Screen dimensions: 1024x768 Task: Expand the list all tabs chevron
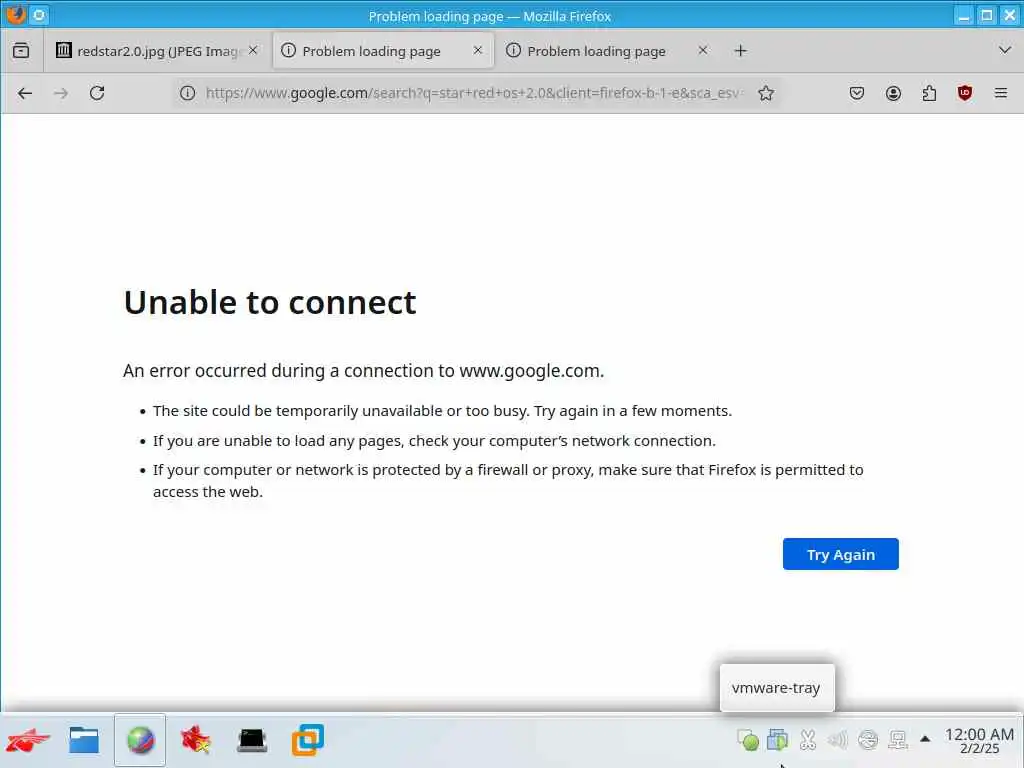[1004, 50]
